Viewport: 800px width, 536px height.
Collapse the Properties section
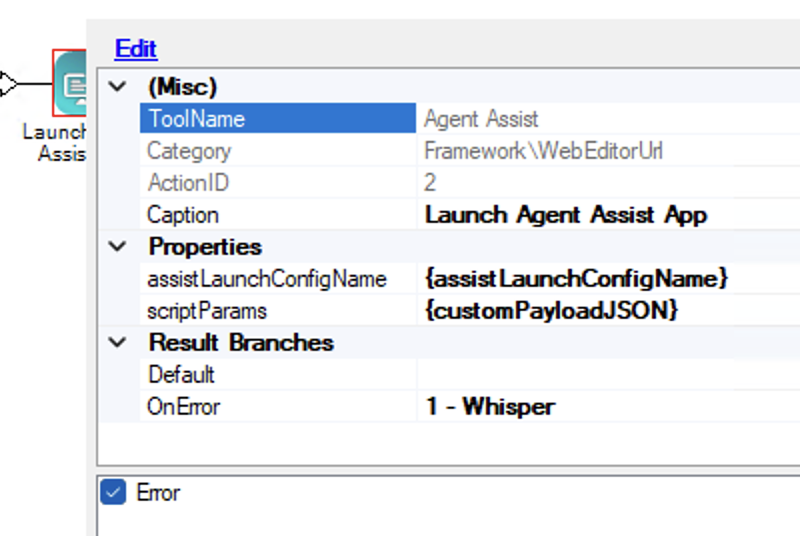(x=117, y=246)
